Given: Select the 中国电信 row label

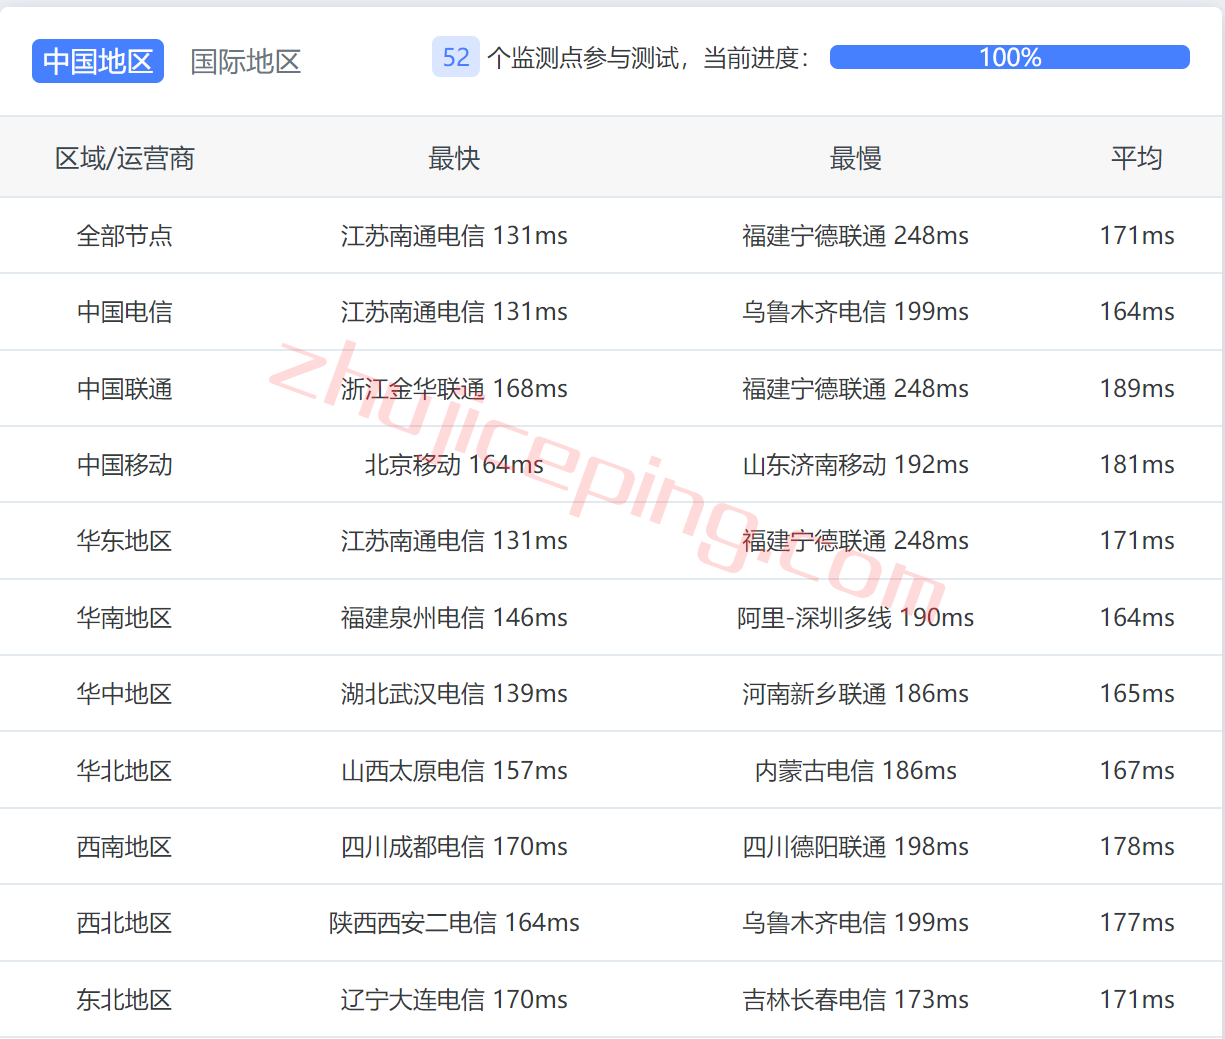Looking at the screenshot, I should pyautogui.click(x=125, y=312).
